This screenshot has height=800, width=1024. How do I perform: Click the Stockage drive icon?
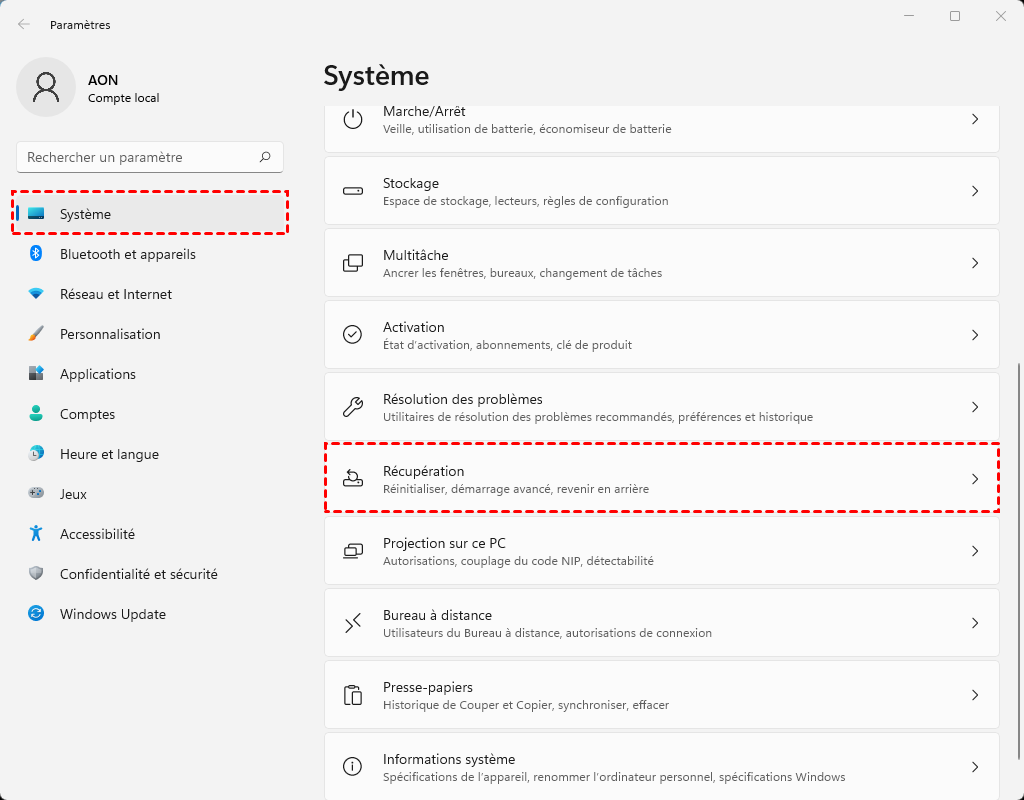click(x=352, y=191)
